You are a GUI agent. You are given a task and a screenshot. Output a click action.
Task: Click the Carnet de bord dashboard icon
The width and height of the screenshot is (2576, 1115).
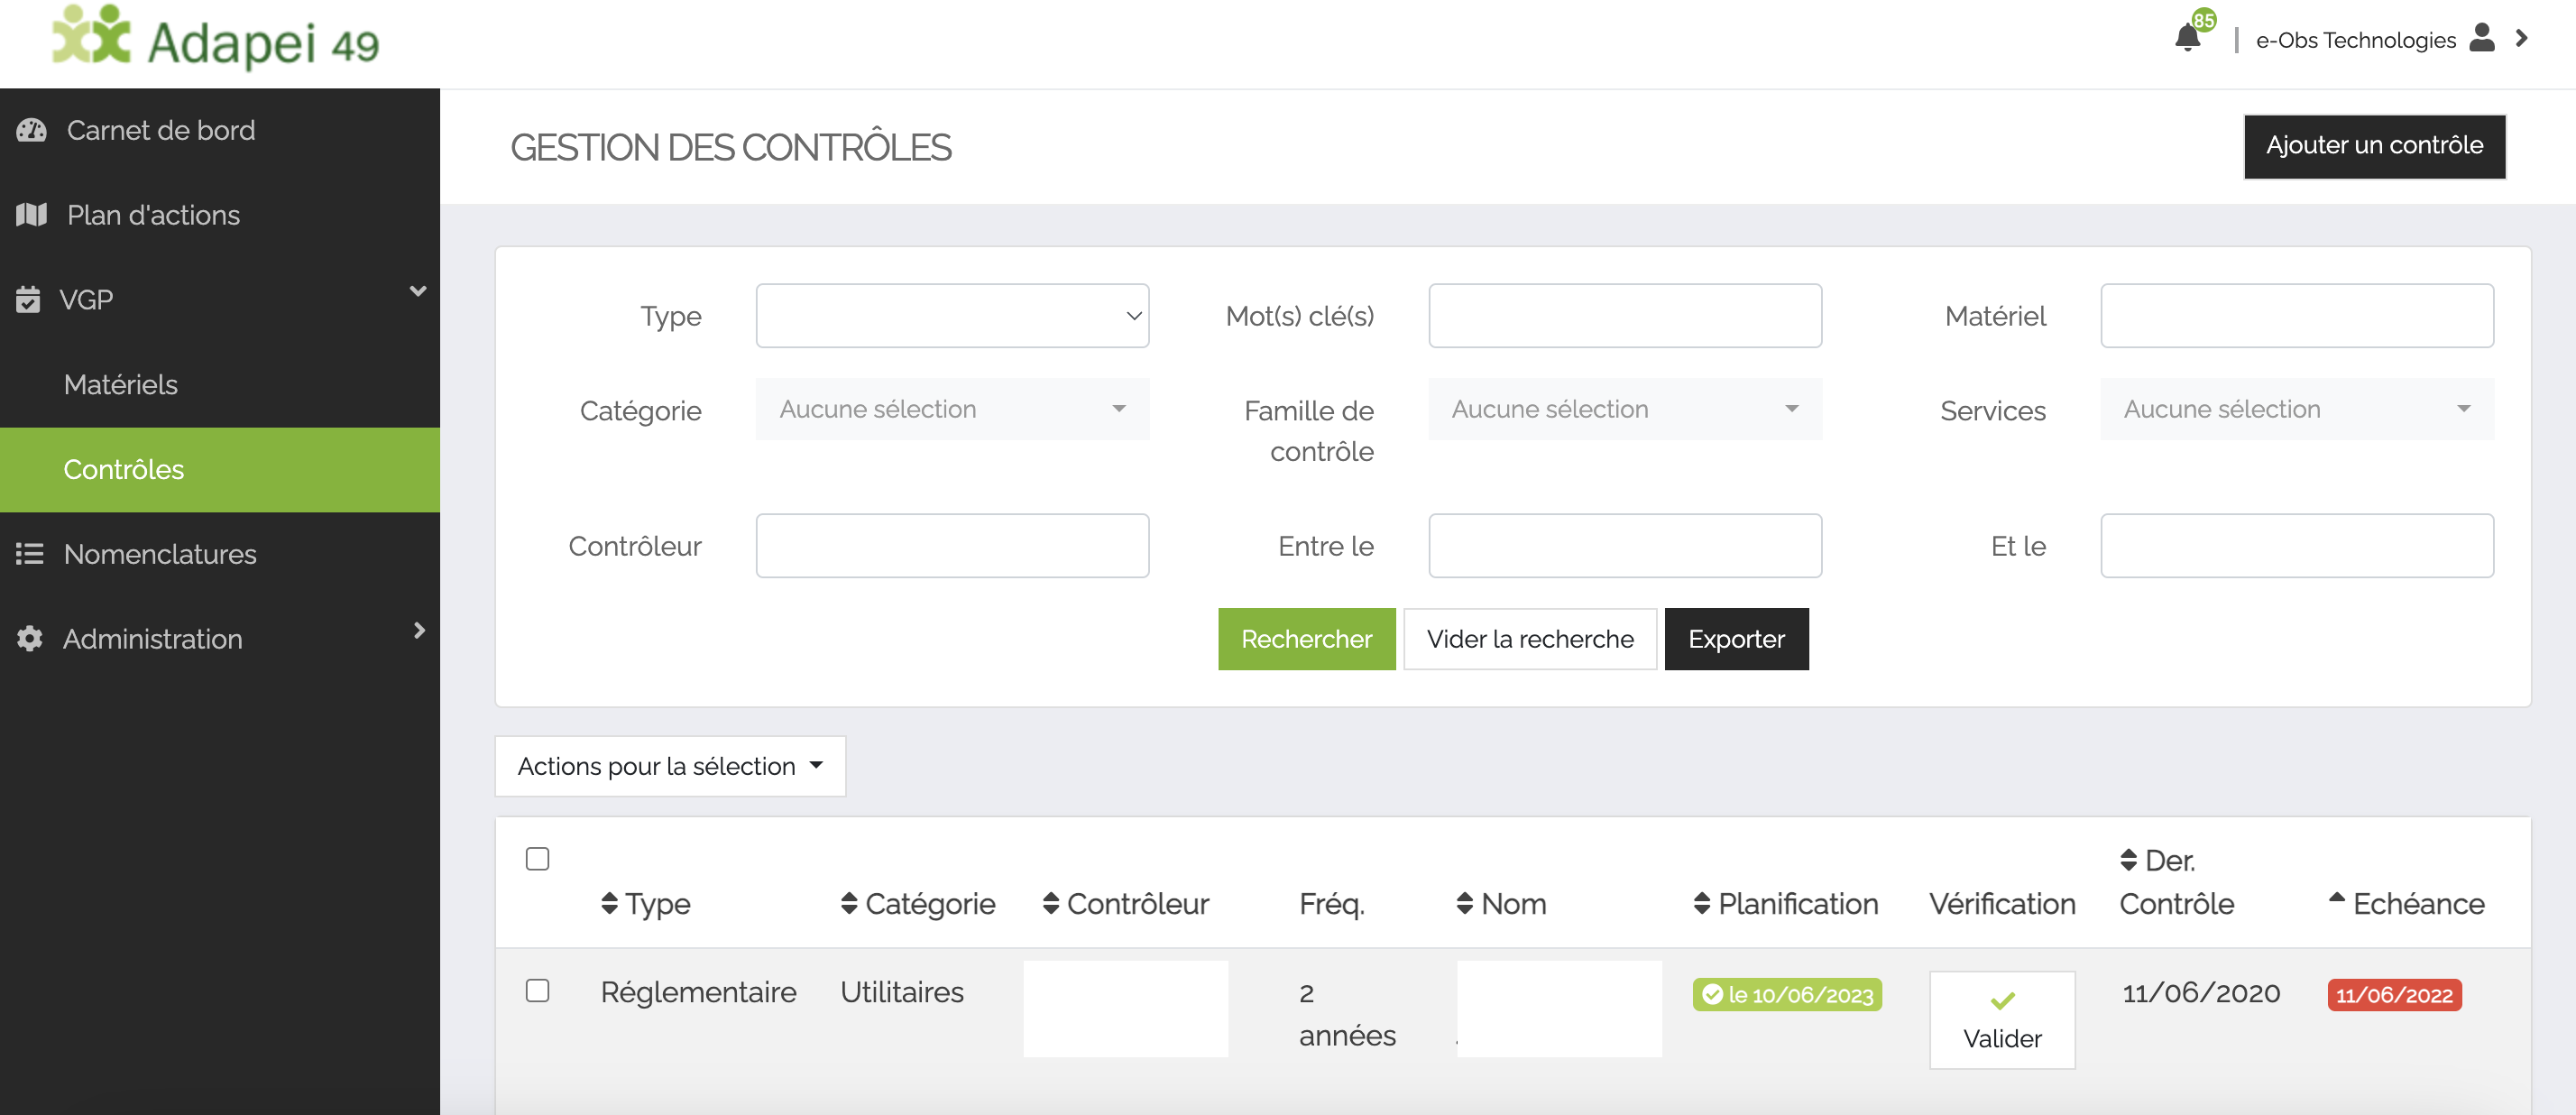click(31, 130)
